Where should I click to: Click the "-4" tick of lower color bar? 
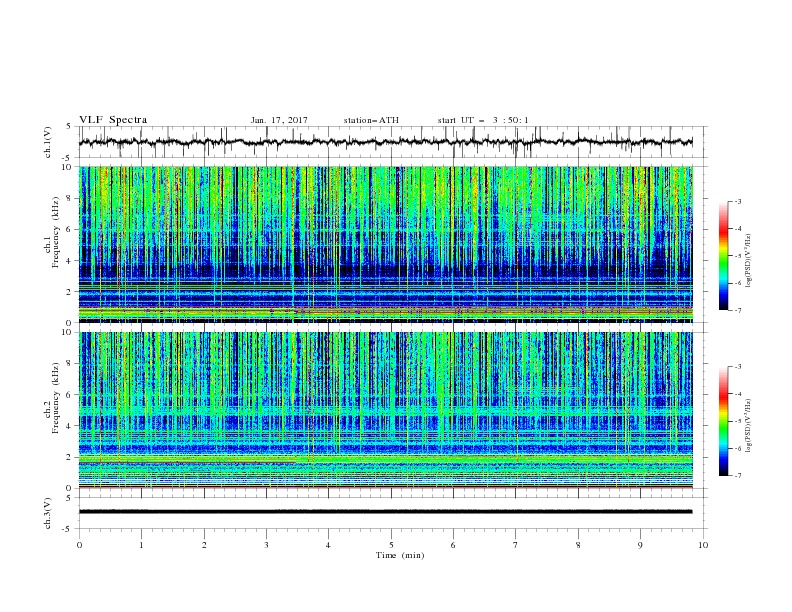(x=737, y=394)
